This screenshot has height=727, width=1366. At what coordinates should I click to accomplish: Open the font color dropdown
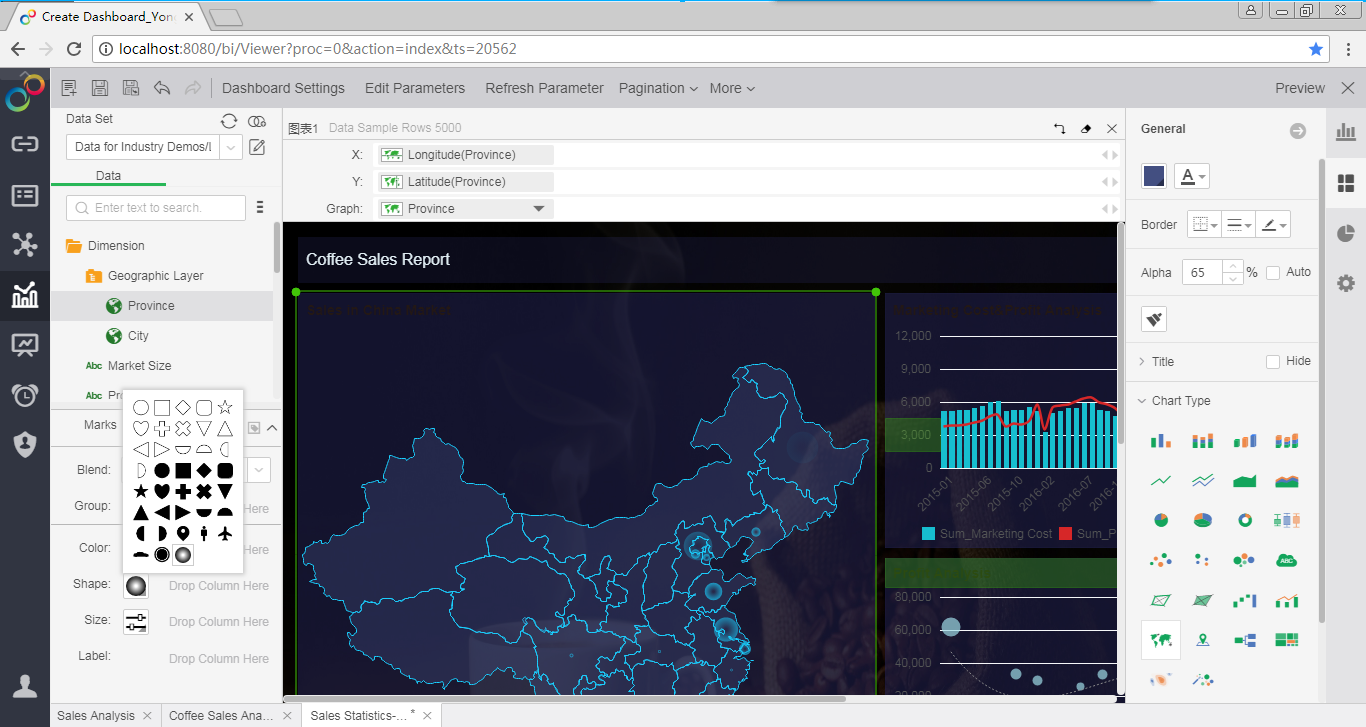pos(1191,176)
